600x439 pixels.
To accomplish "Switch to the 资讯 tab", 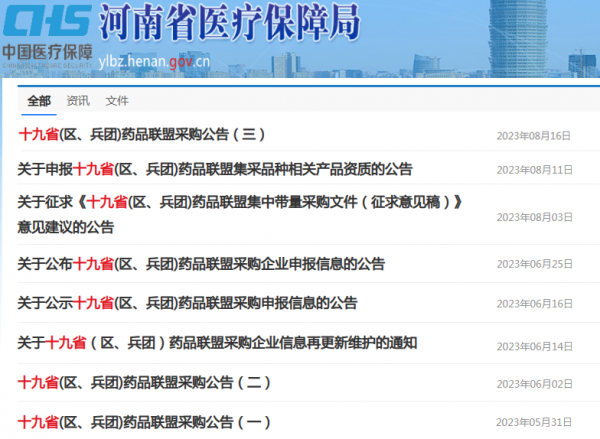I will (x=78, y=101).
